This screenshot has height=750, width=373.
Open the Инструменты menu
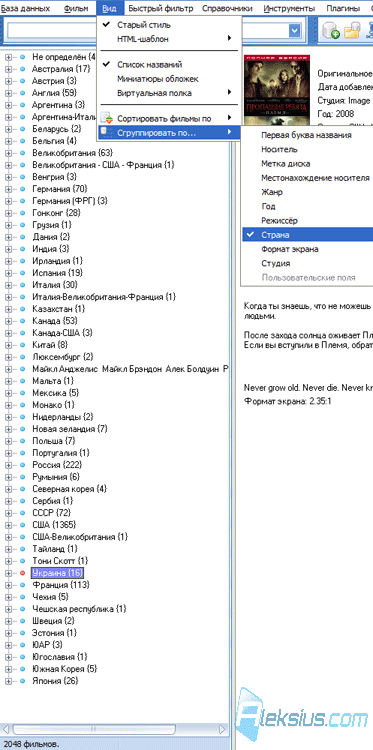pos(289,8)
